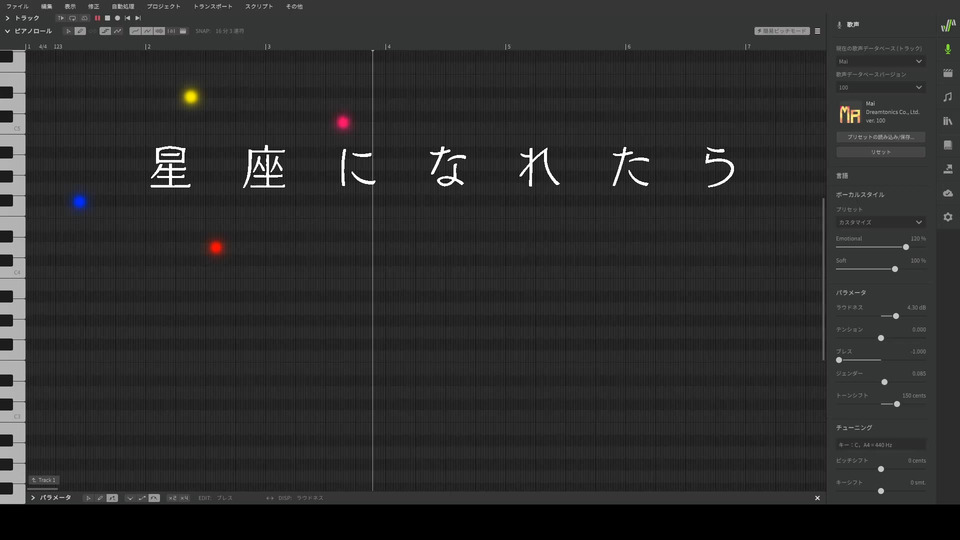960x540 pixels.
Task: Pause playback with the red pause button
Action: 97,18
